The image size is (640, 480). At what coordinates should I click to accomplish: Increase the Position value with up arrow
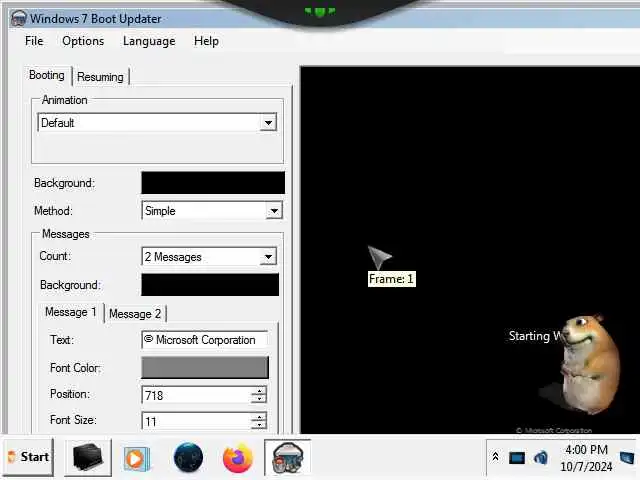[x=259, y=391]
